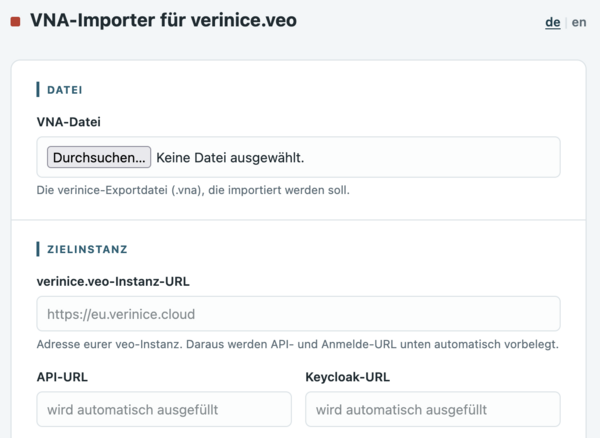Switch language to English (en)
The width and height of the screenshot is (600, 438).
pyautogui.click(x=579, y=22)
